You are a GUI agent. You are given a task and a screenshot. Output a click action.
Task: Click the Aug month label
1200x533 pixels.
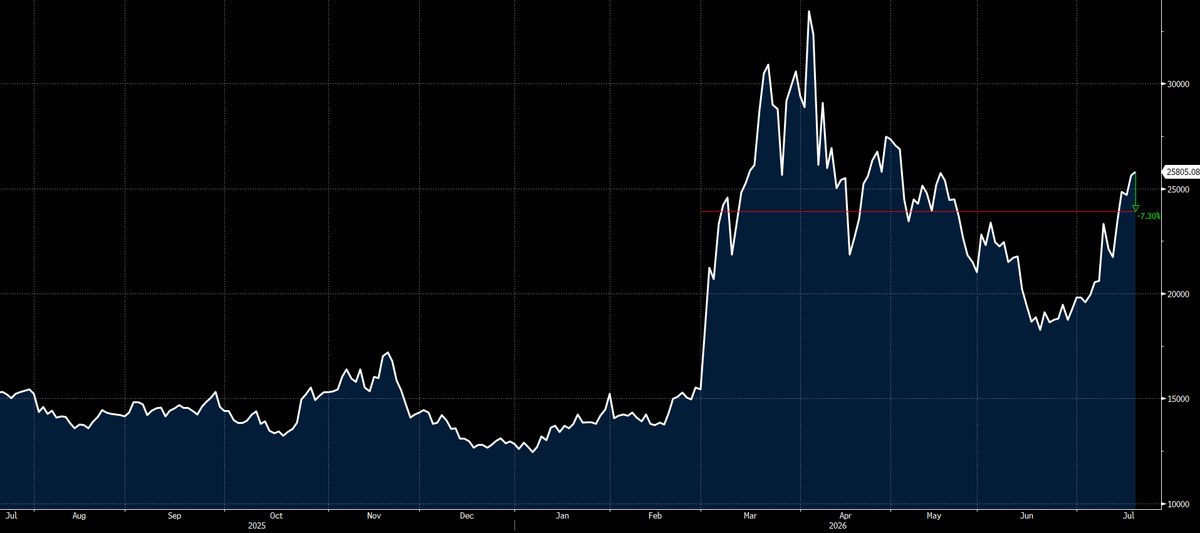(79, 516)
